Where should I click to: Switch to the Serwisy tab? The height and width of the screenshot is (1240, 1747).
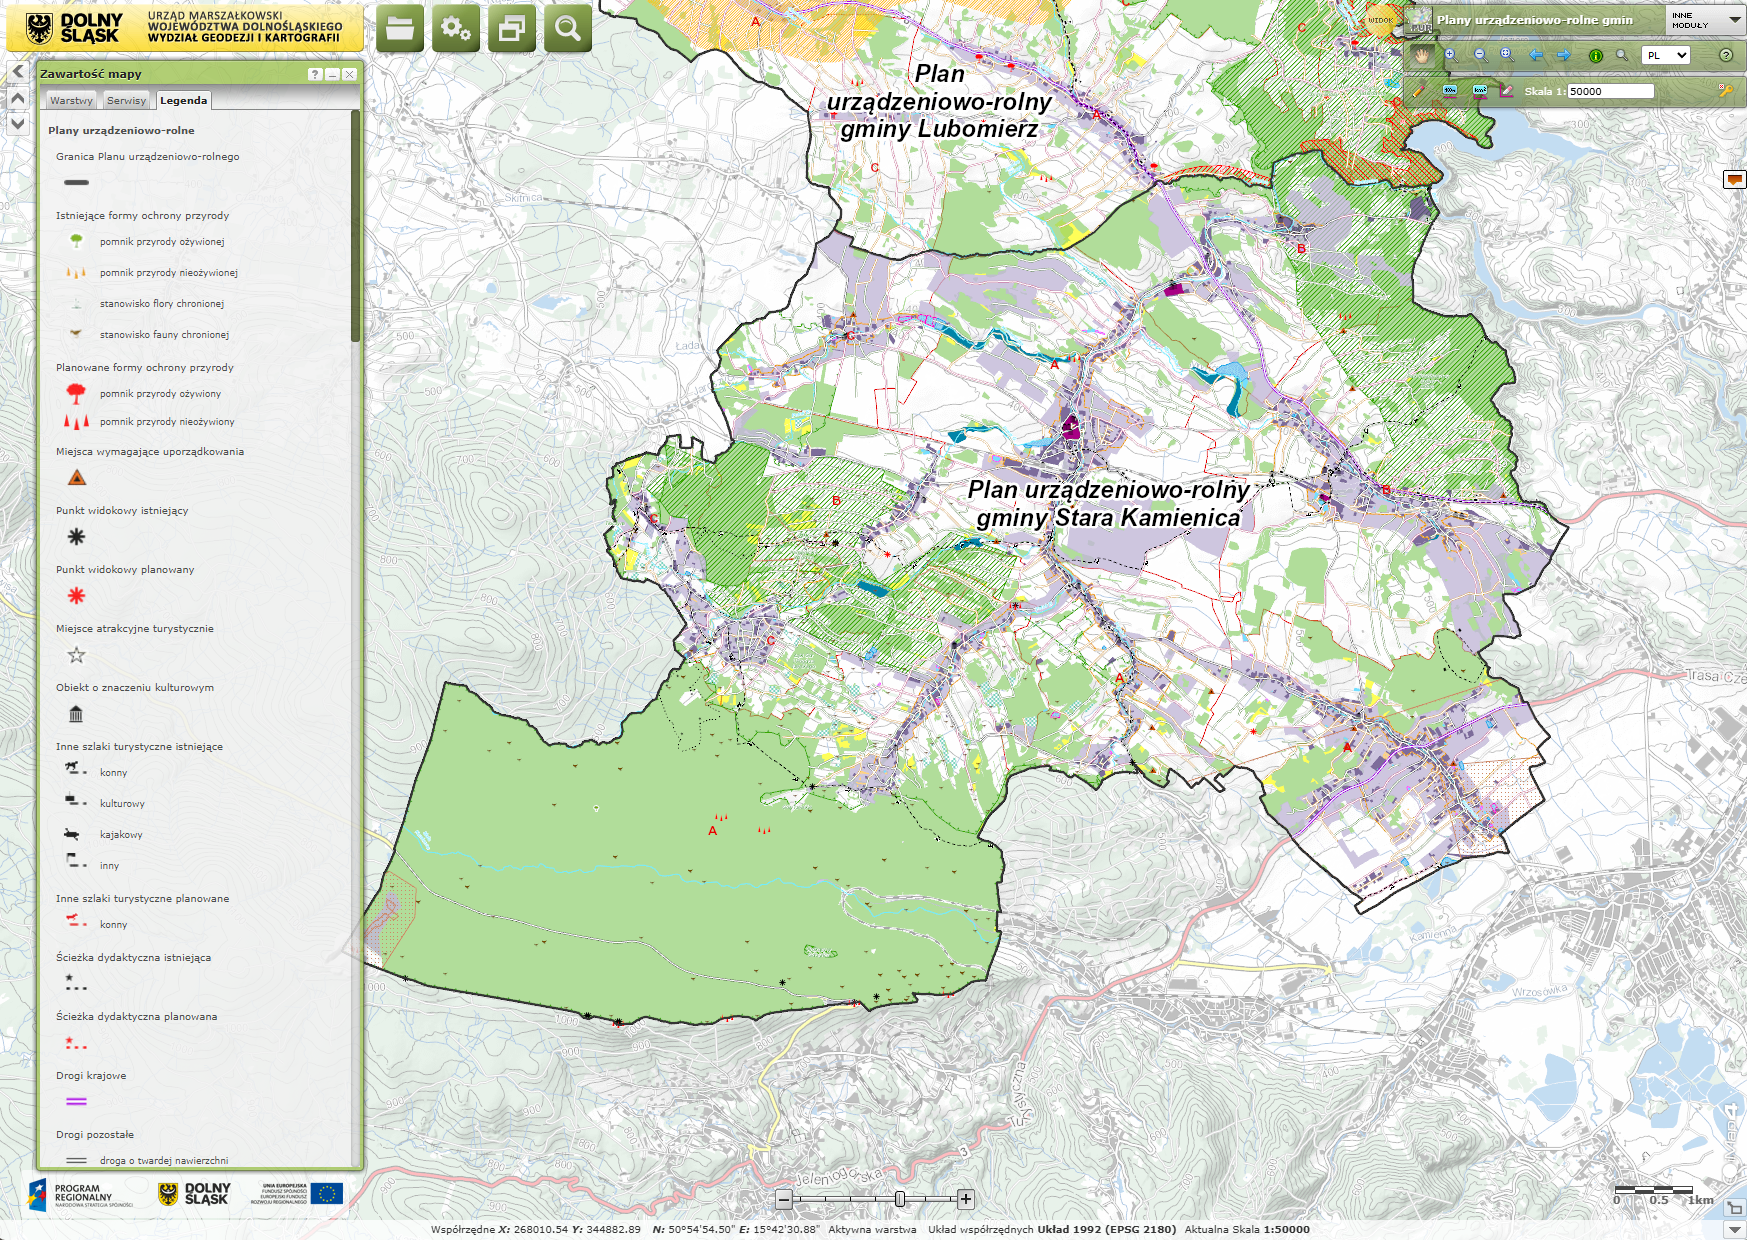(126, 101)
